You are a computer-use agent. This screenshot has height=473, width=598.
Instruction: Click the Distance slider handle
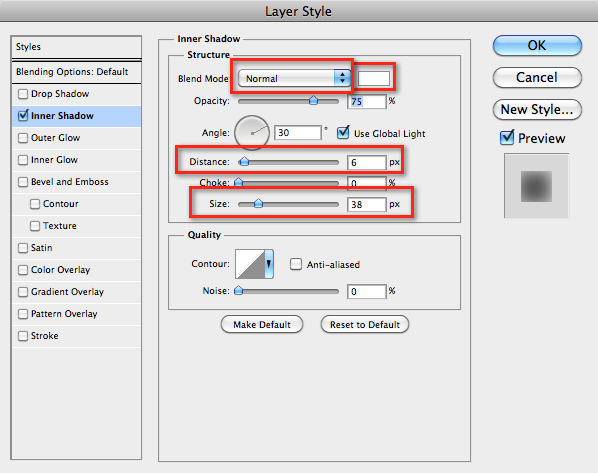244,162
